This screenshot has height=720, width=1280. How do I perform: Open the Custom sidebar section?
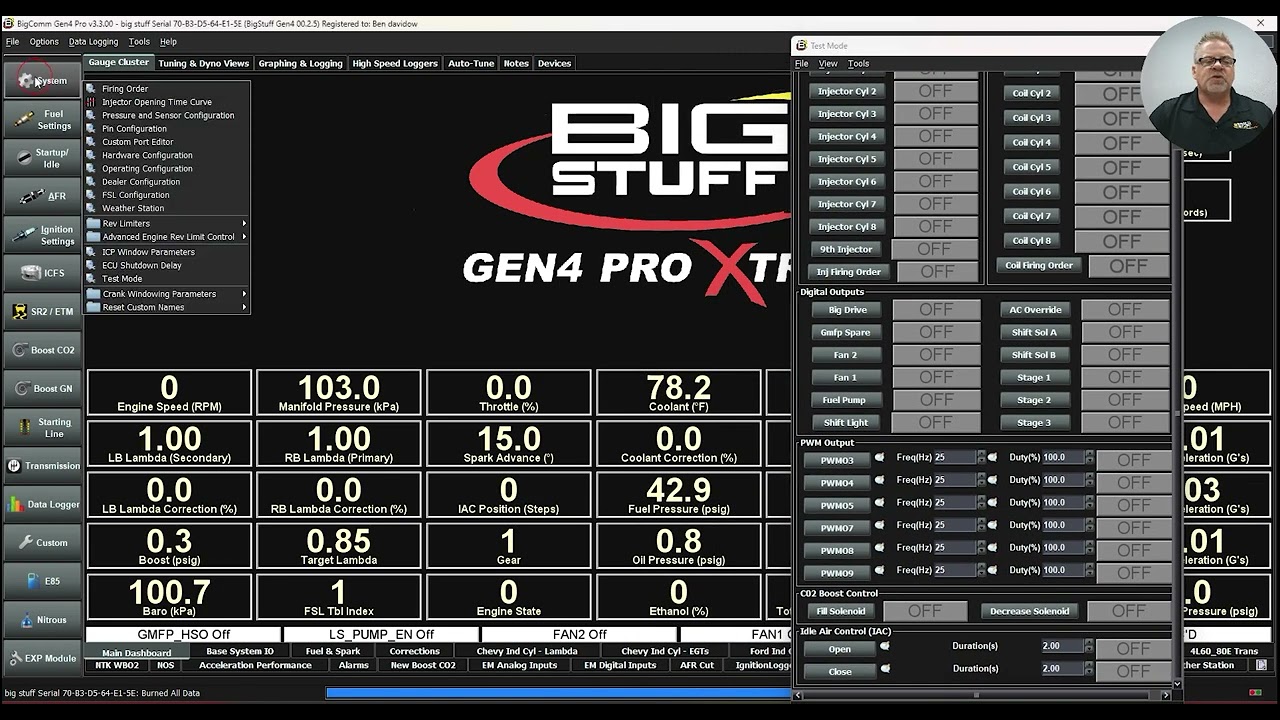tap(42, 543)
